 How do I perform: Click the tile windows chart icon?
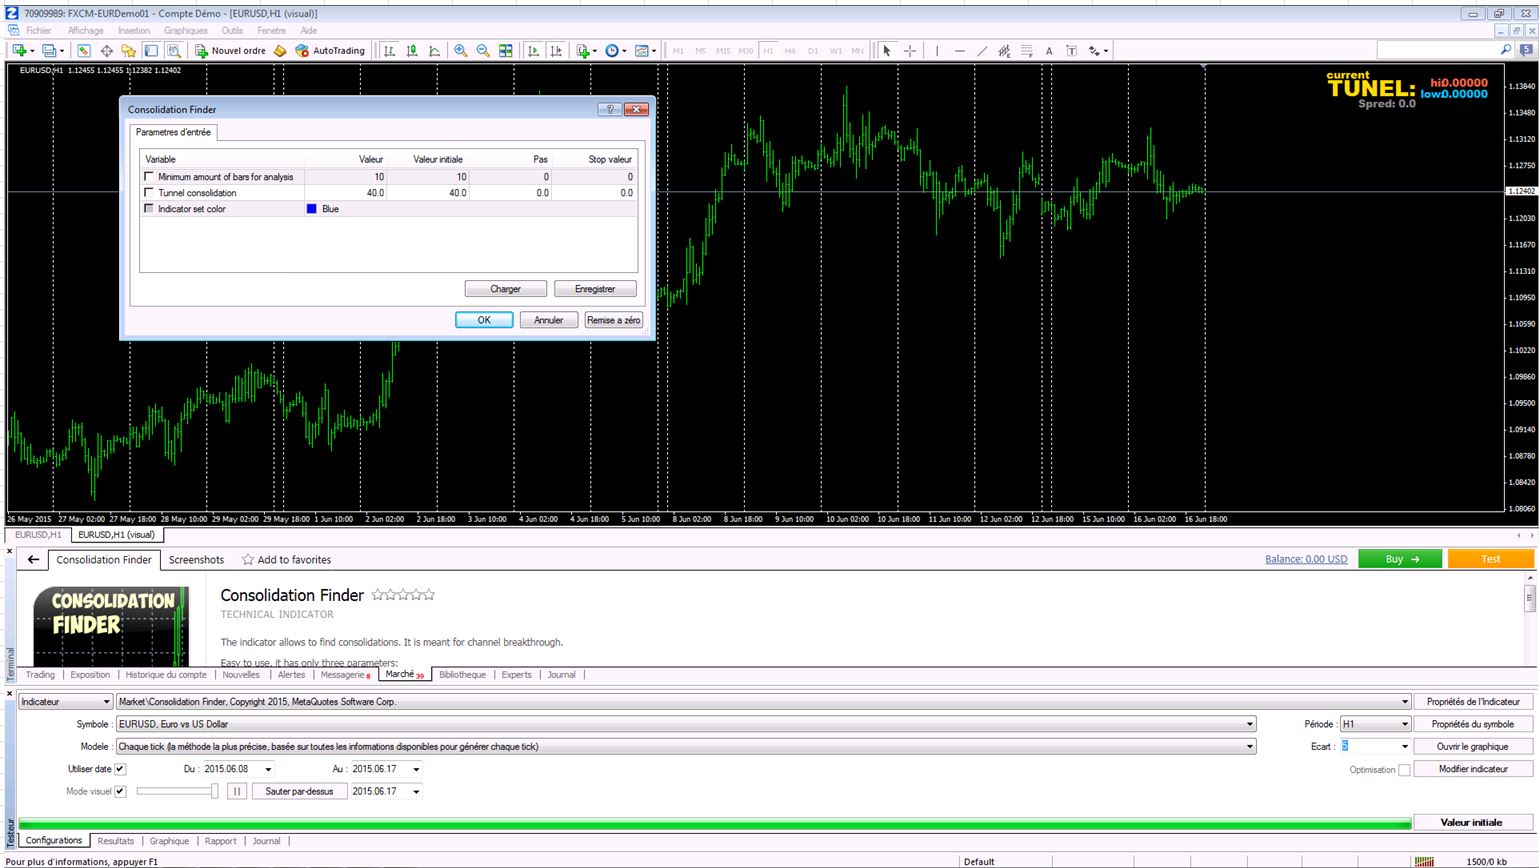(x=506, y=51)
